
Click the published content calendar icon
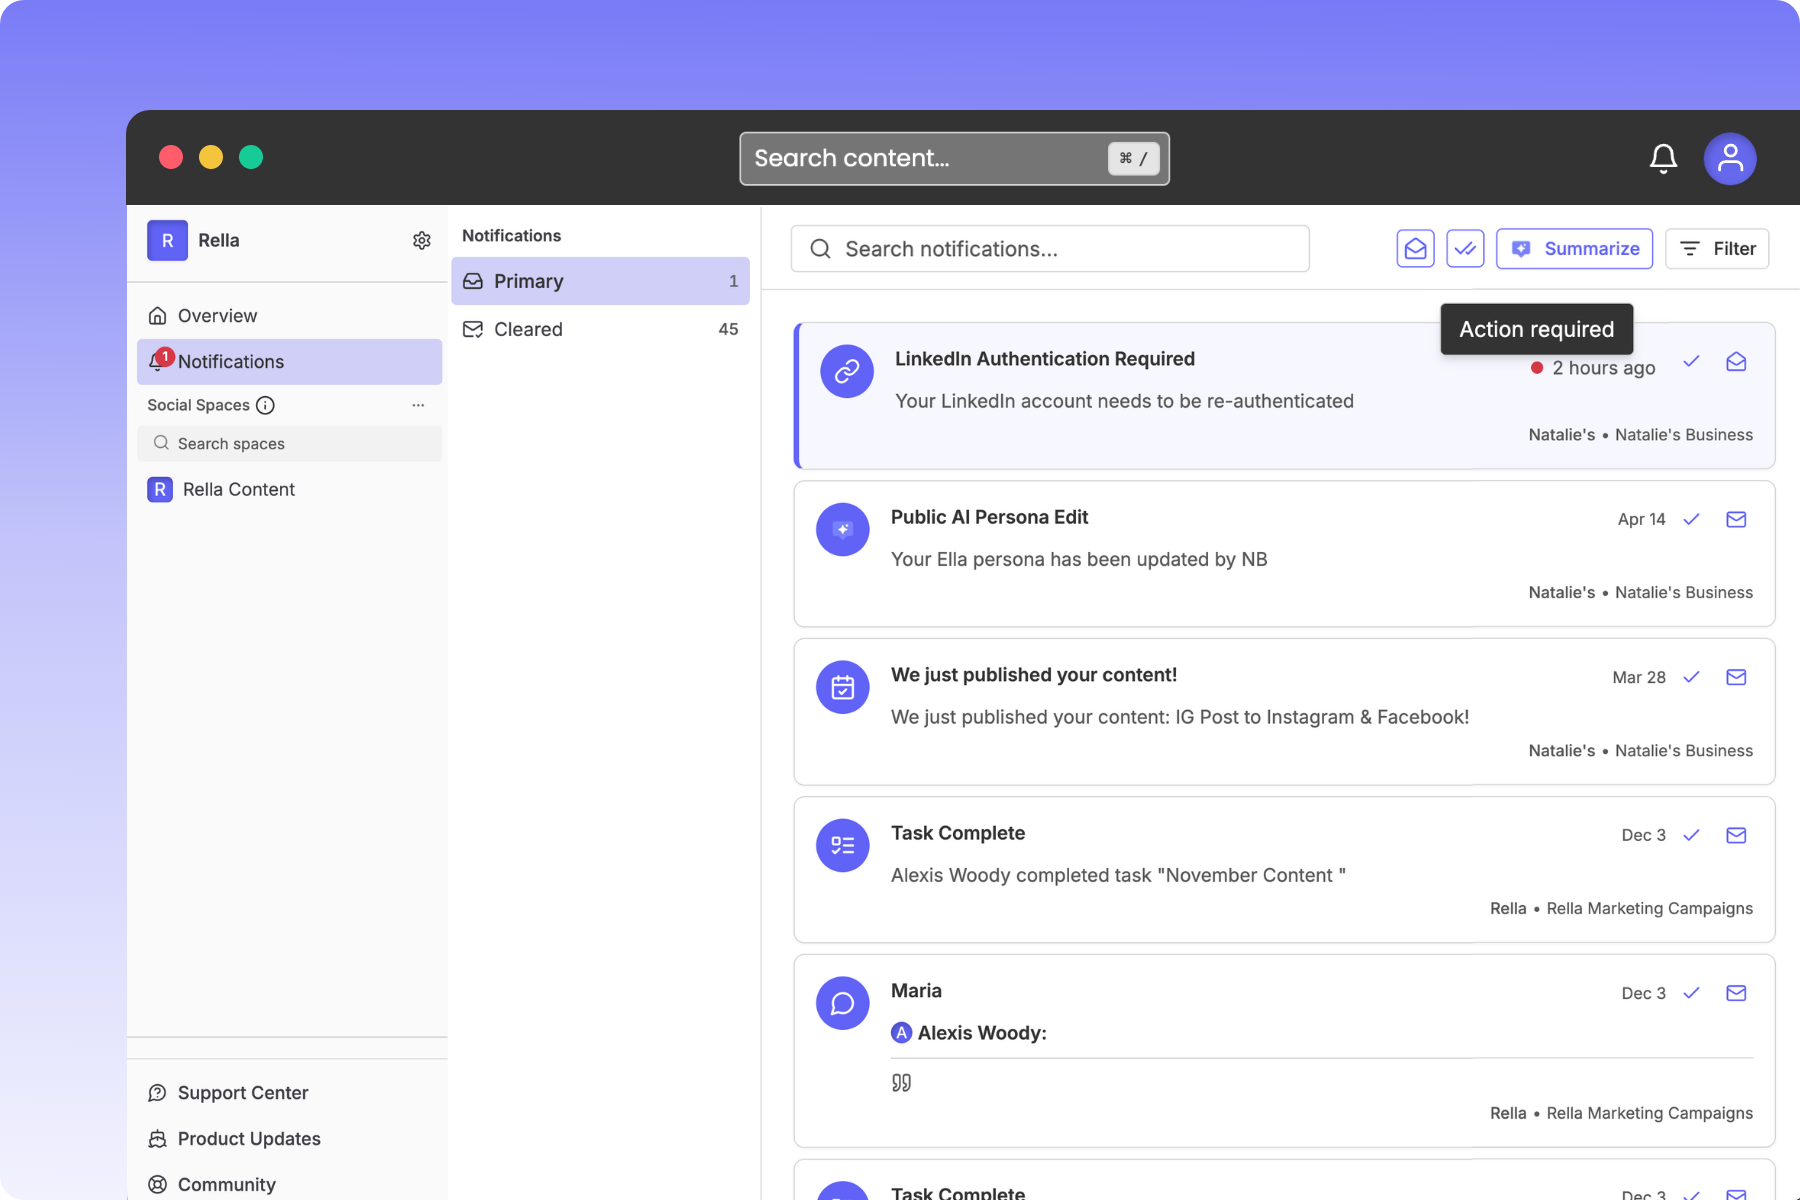[x=843, y=687]
